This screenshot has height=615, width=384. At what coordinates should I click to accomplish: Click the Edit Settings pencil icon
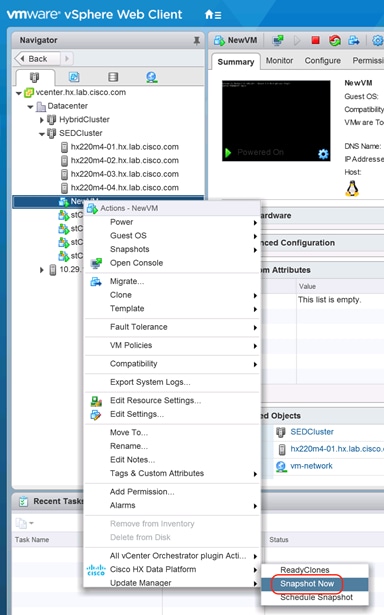click(x=96, y=415)
